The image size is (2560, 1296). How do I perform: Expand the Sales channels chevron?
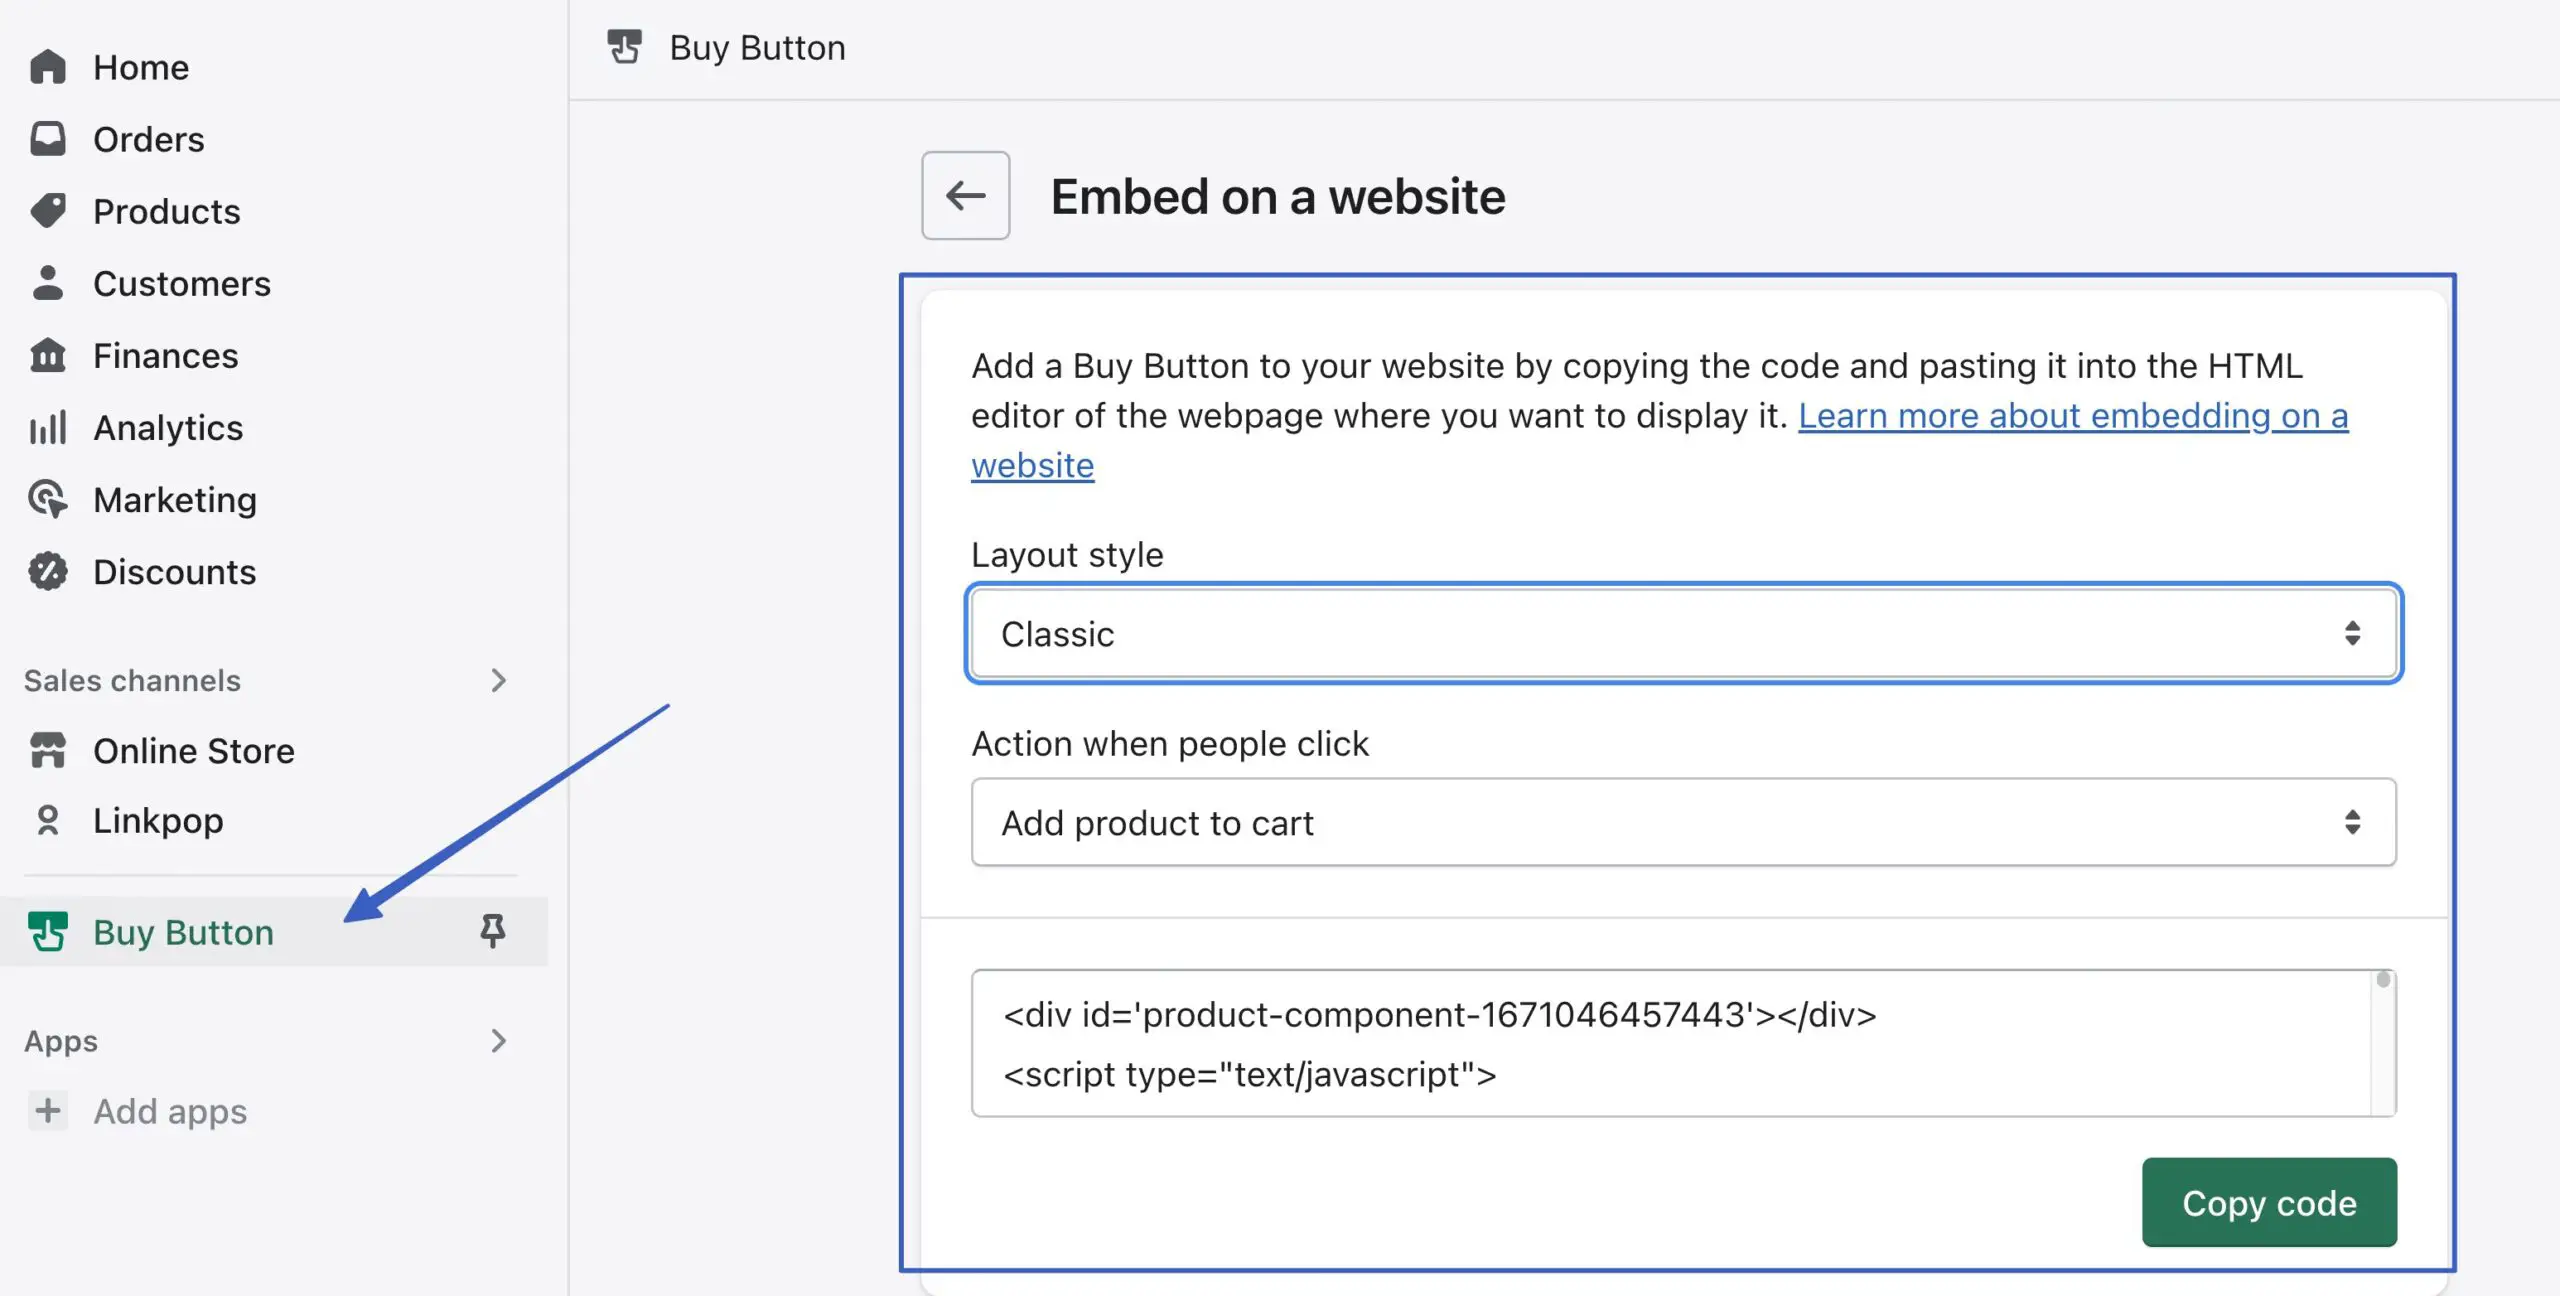[499, 680]
